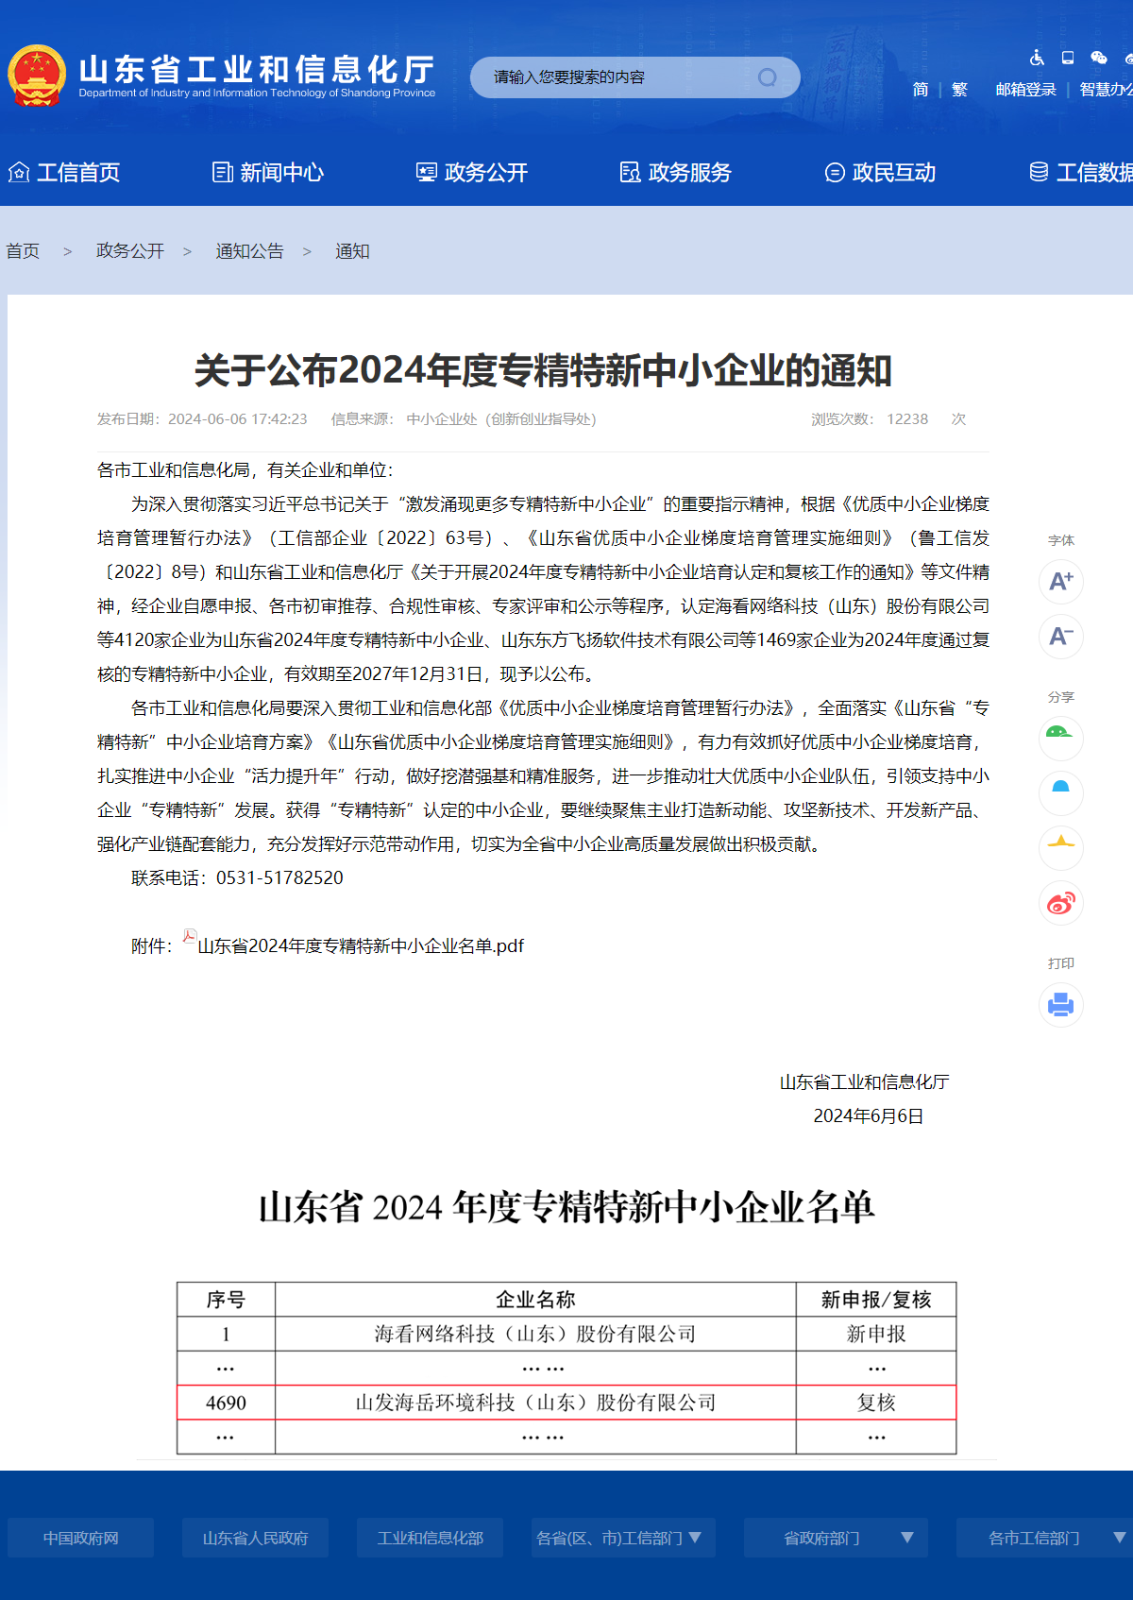The width and height of the screenshot is (1133, 1600).
Task: Print the page with the printer icon
Action: 1060,1004
